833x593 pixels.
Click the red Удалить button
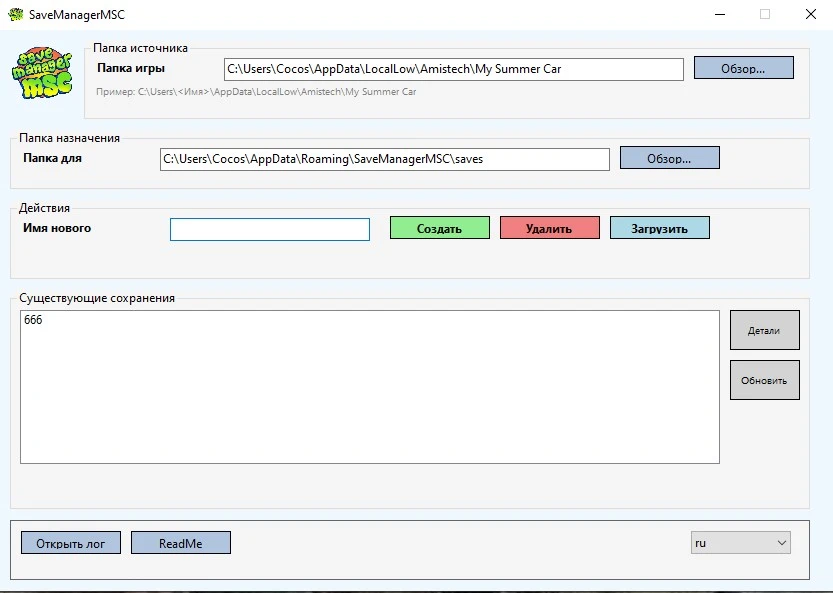pos(549,228)
